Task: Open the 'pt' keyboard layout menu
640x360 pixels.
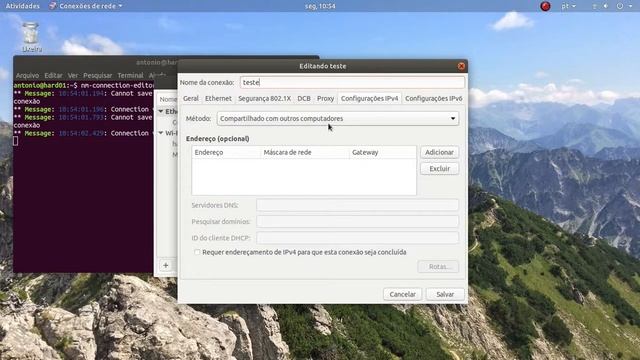Action: (x=568, y=6)
